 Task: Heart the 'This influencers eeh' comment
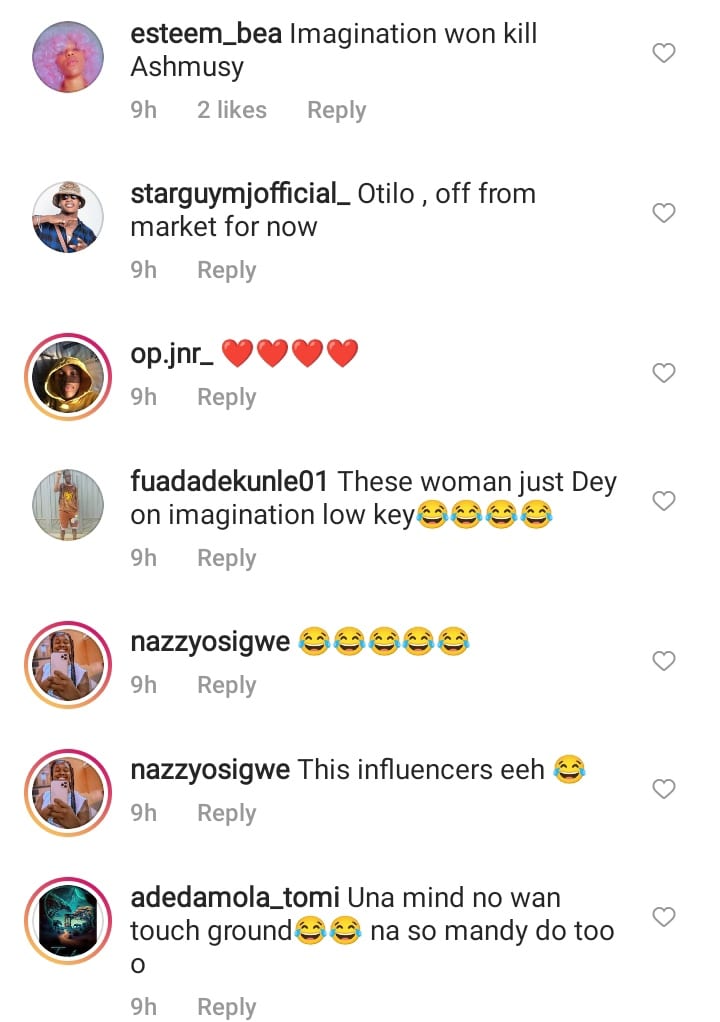[664, 789]
